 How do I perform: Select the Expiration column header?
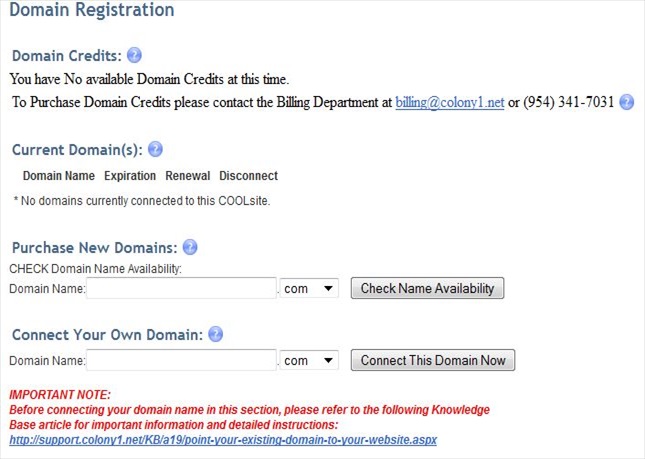click(130, 176)
